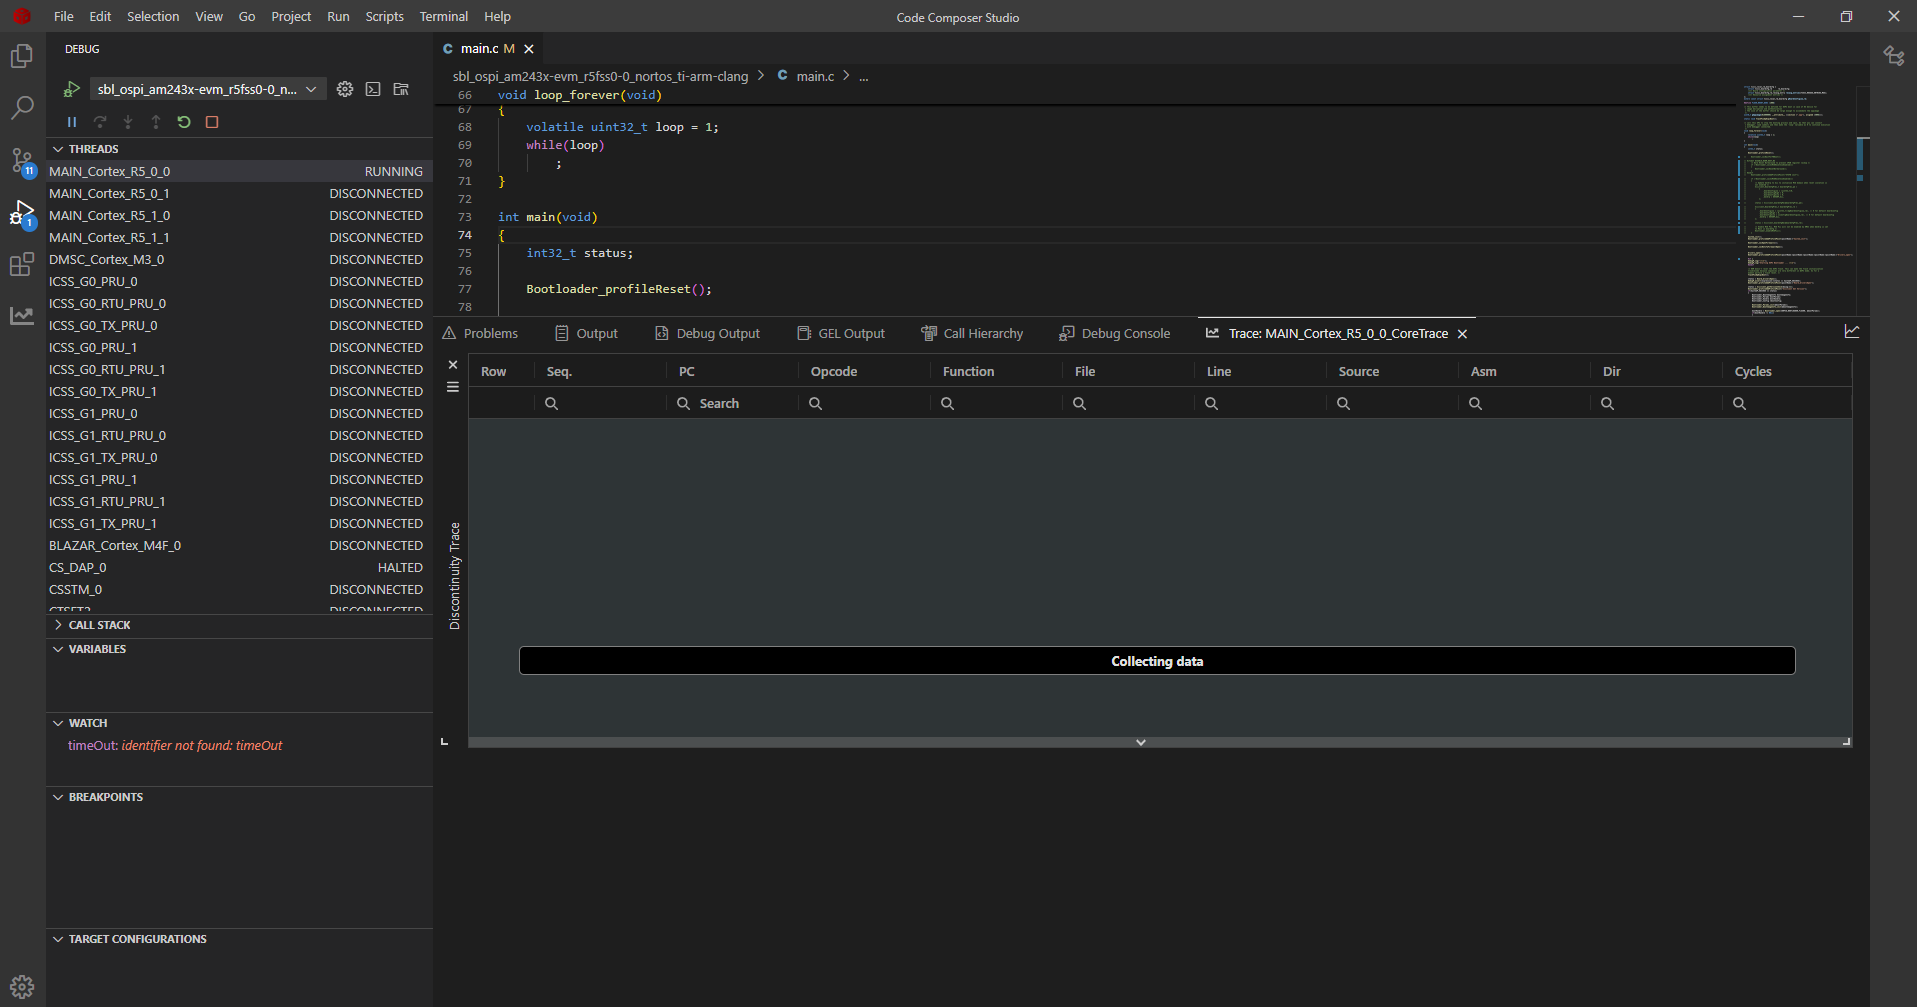
Task: Collapse the VARIABLES section
Action: 58,649
